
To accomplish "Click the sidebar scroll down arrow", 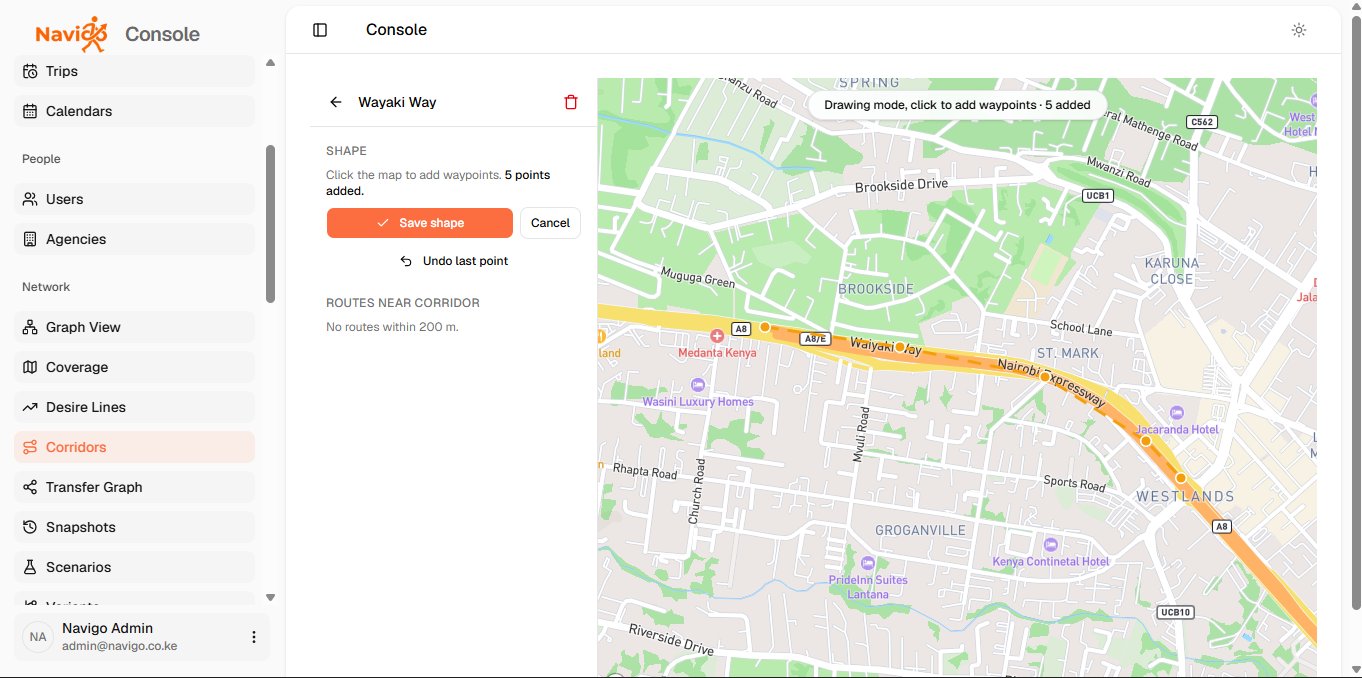I will click(x=270, y=597).
